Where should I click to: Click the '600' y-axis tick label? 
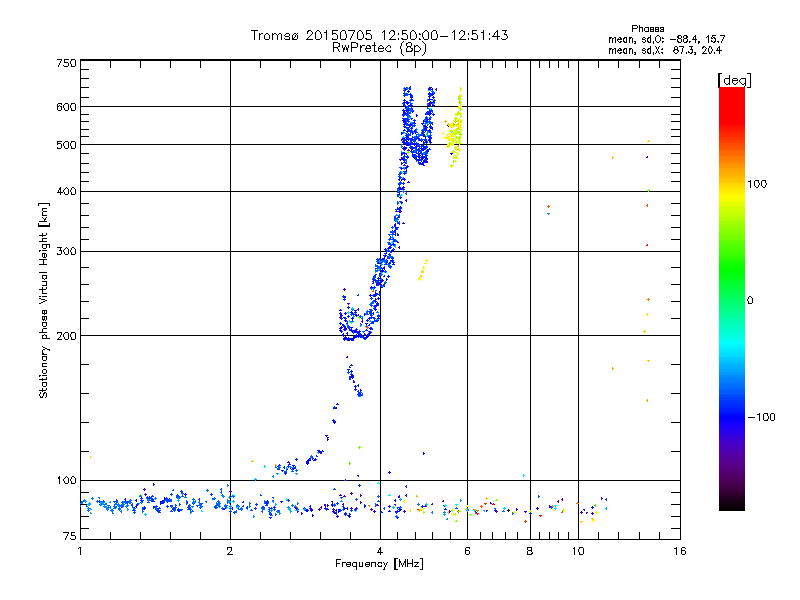point(67,107)
